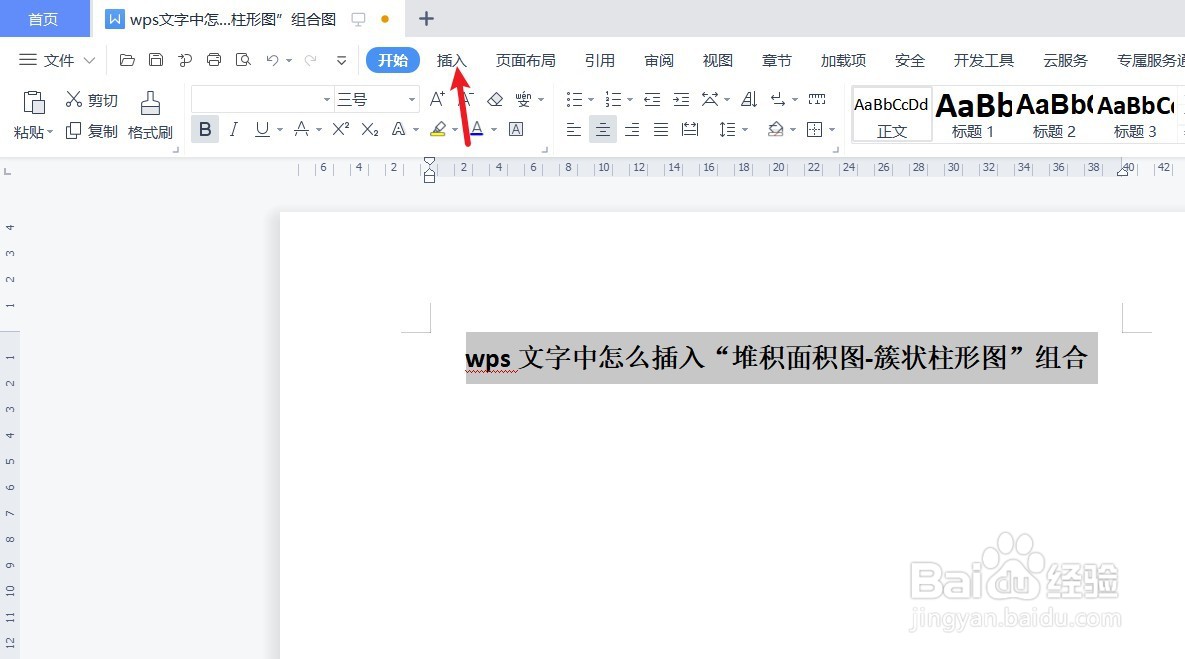Image resolution: width=1185 pixels, height=659 pixels.
Task: Open print preview icon
Action: pos(243,60)
